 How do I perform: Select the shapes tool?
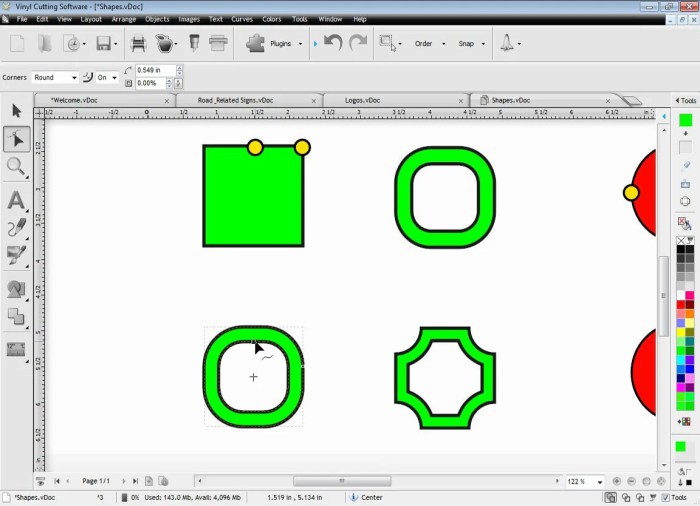[x=17, y=289]
